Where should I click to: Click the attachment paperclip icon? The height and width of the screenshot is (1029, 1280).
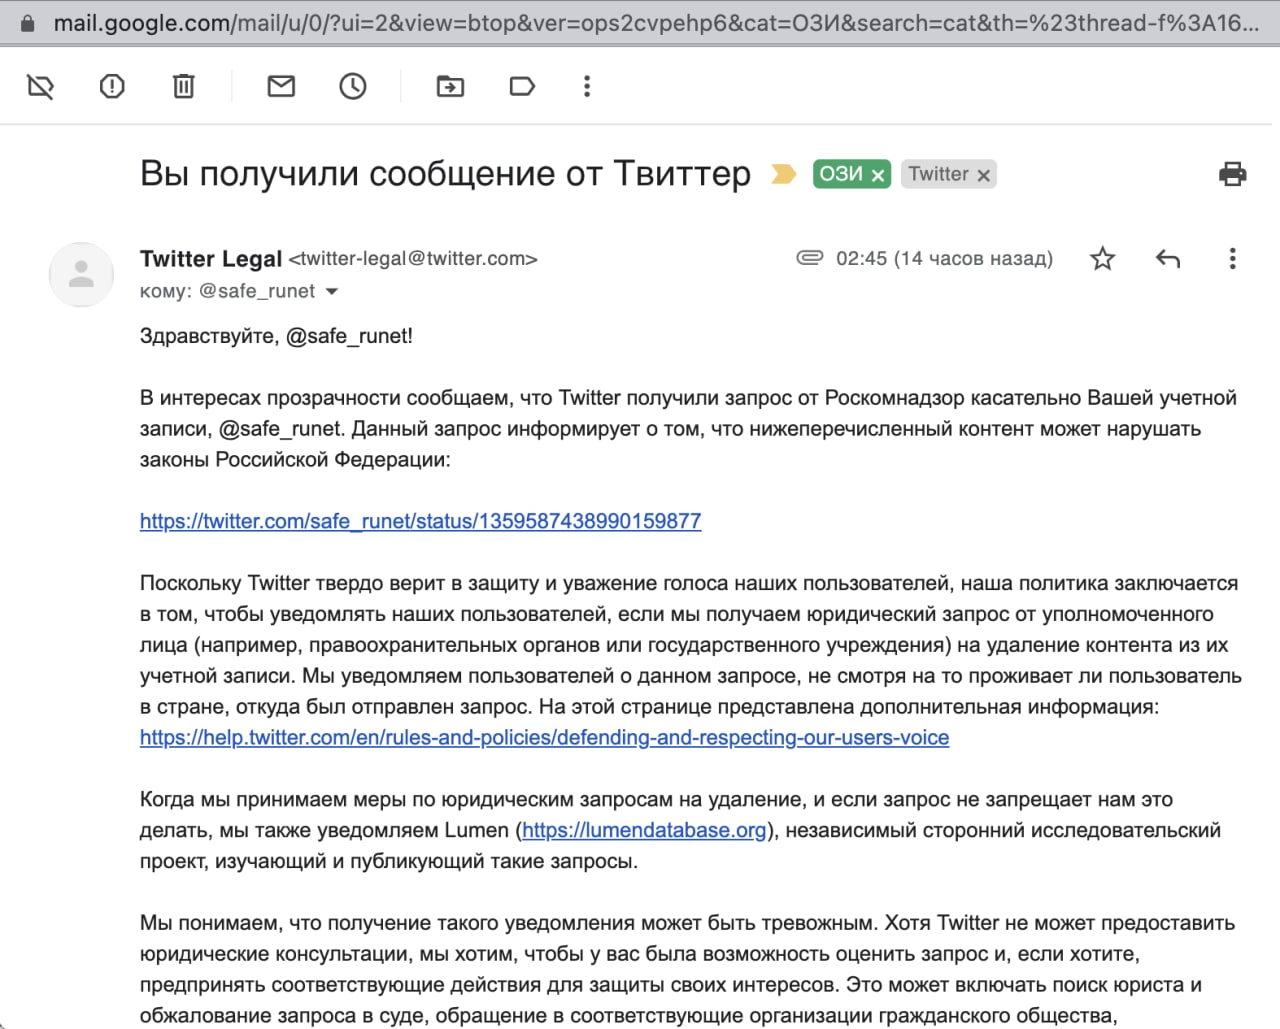pyautogui.click(x=809, y=258)
